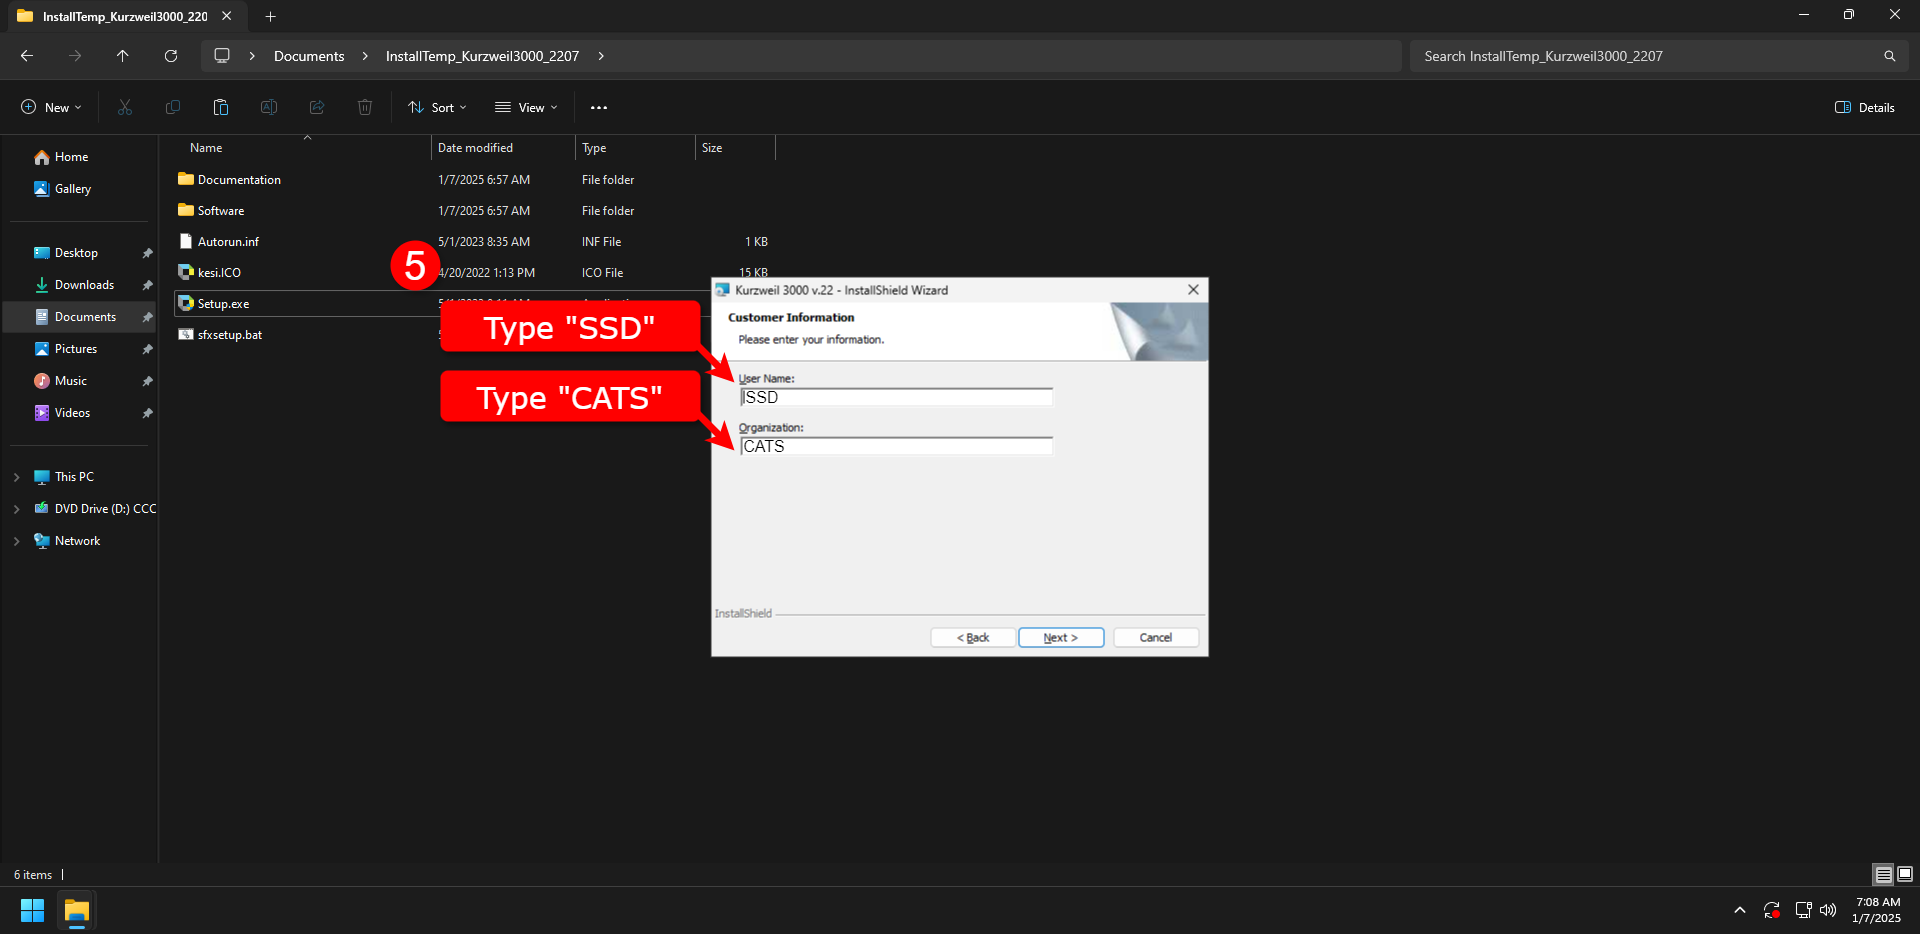
Task: Click Back in InstallShield Wizard
Action: pyautogui.click(x=973, y=638)
